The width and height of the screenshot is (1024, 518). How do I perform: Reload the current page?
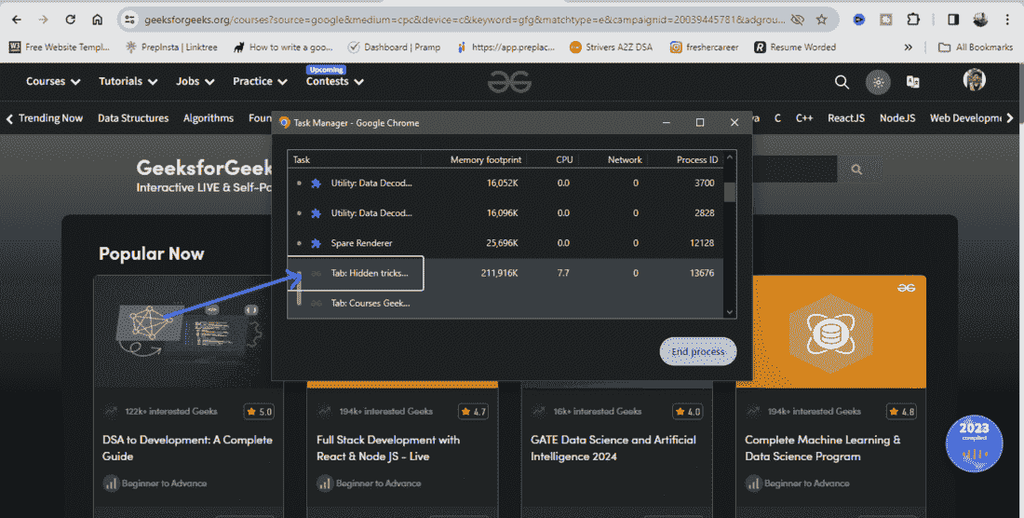[x=70, y=20]
